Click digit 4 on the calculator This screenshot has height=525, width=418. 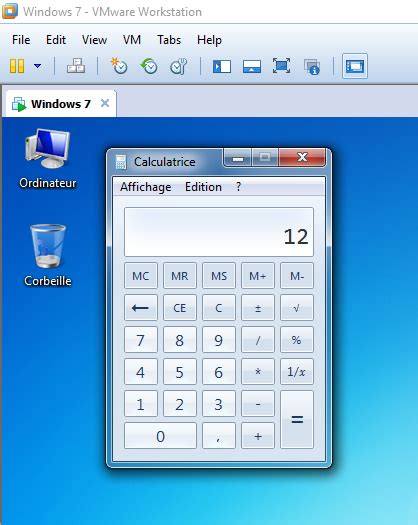click(x=141, y=372)
